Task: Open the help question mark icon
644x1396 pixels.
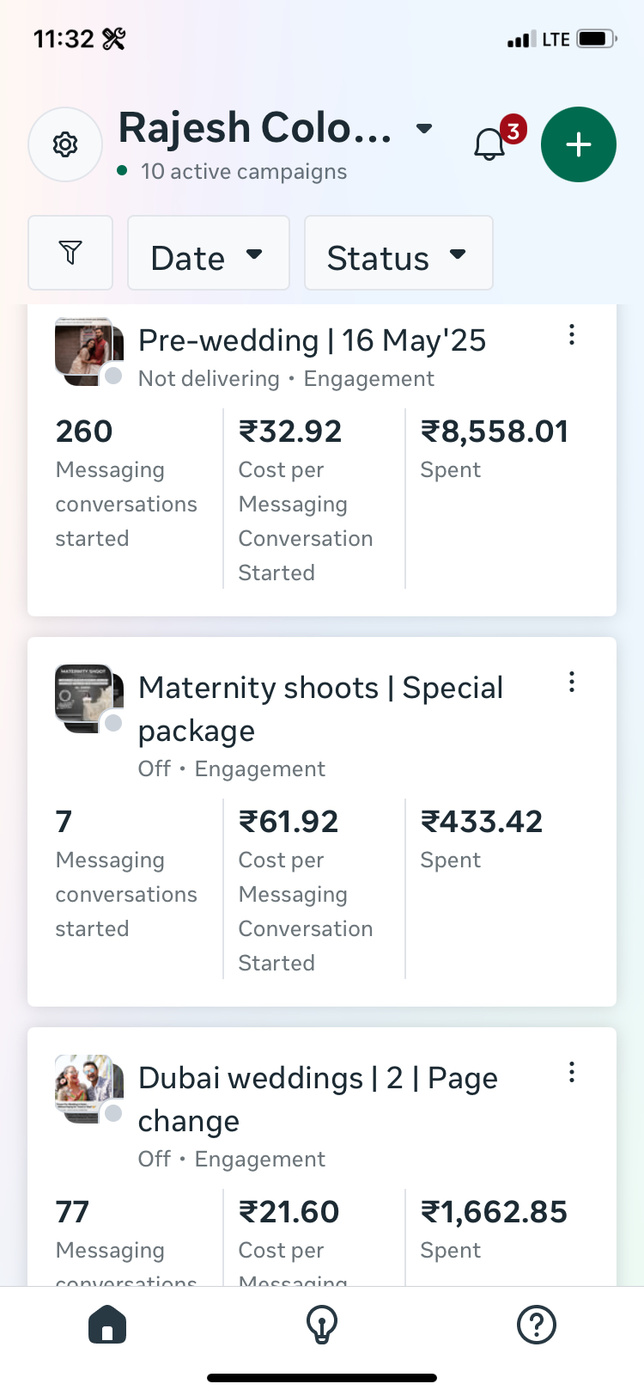Action: coord(536,1326)
